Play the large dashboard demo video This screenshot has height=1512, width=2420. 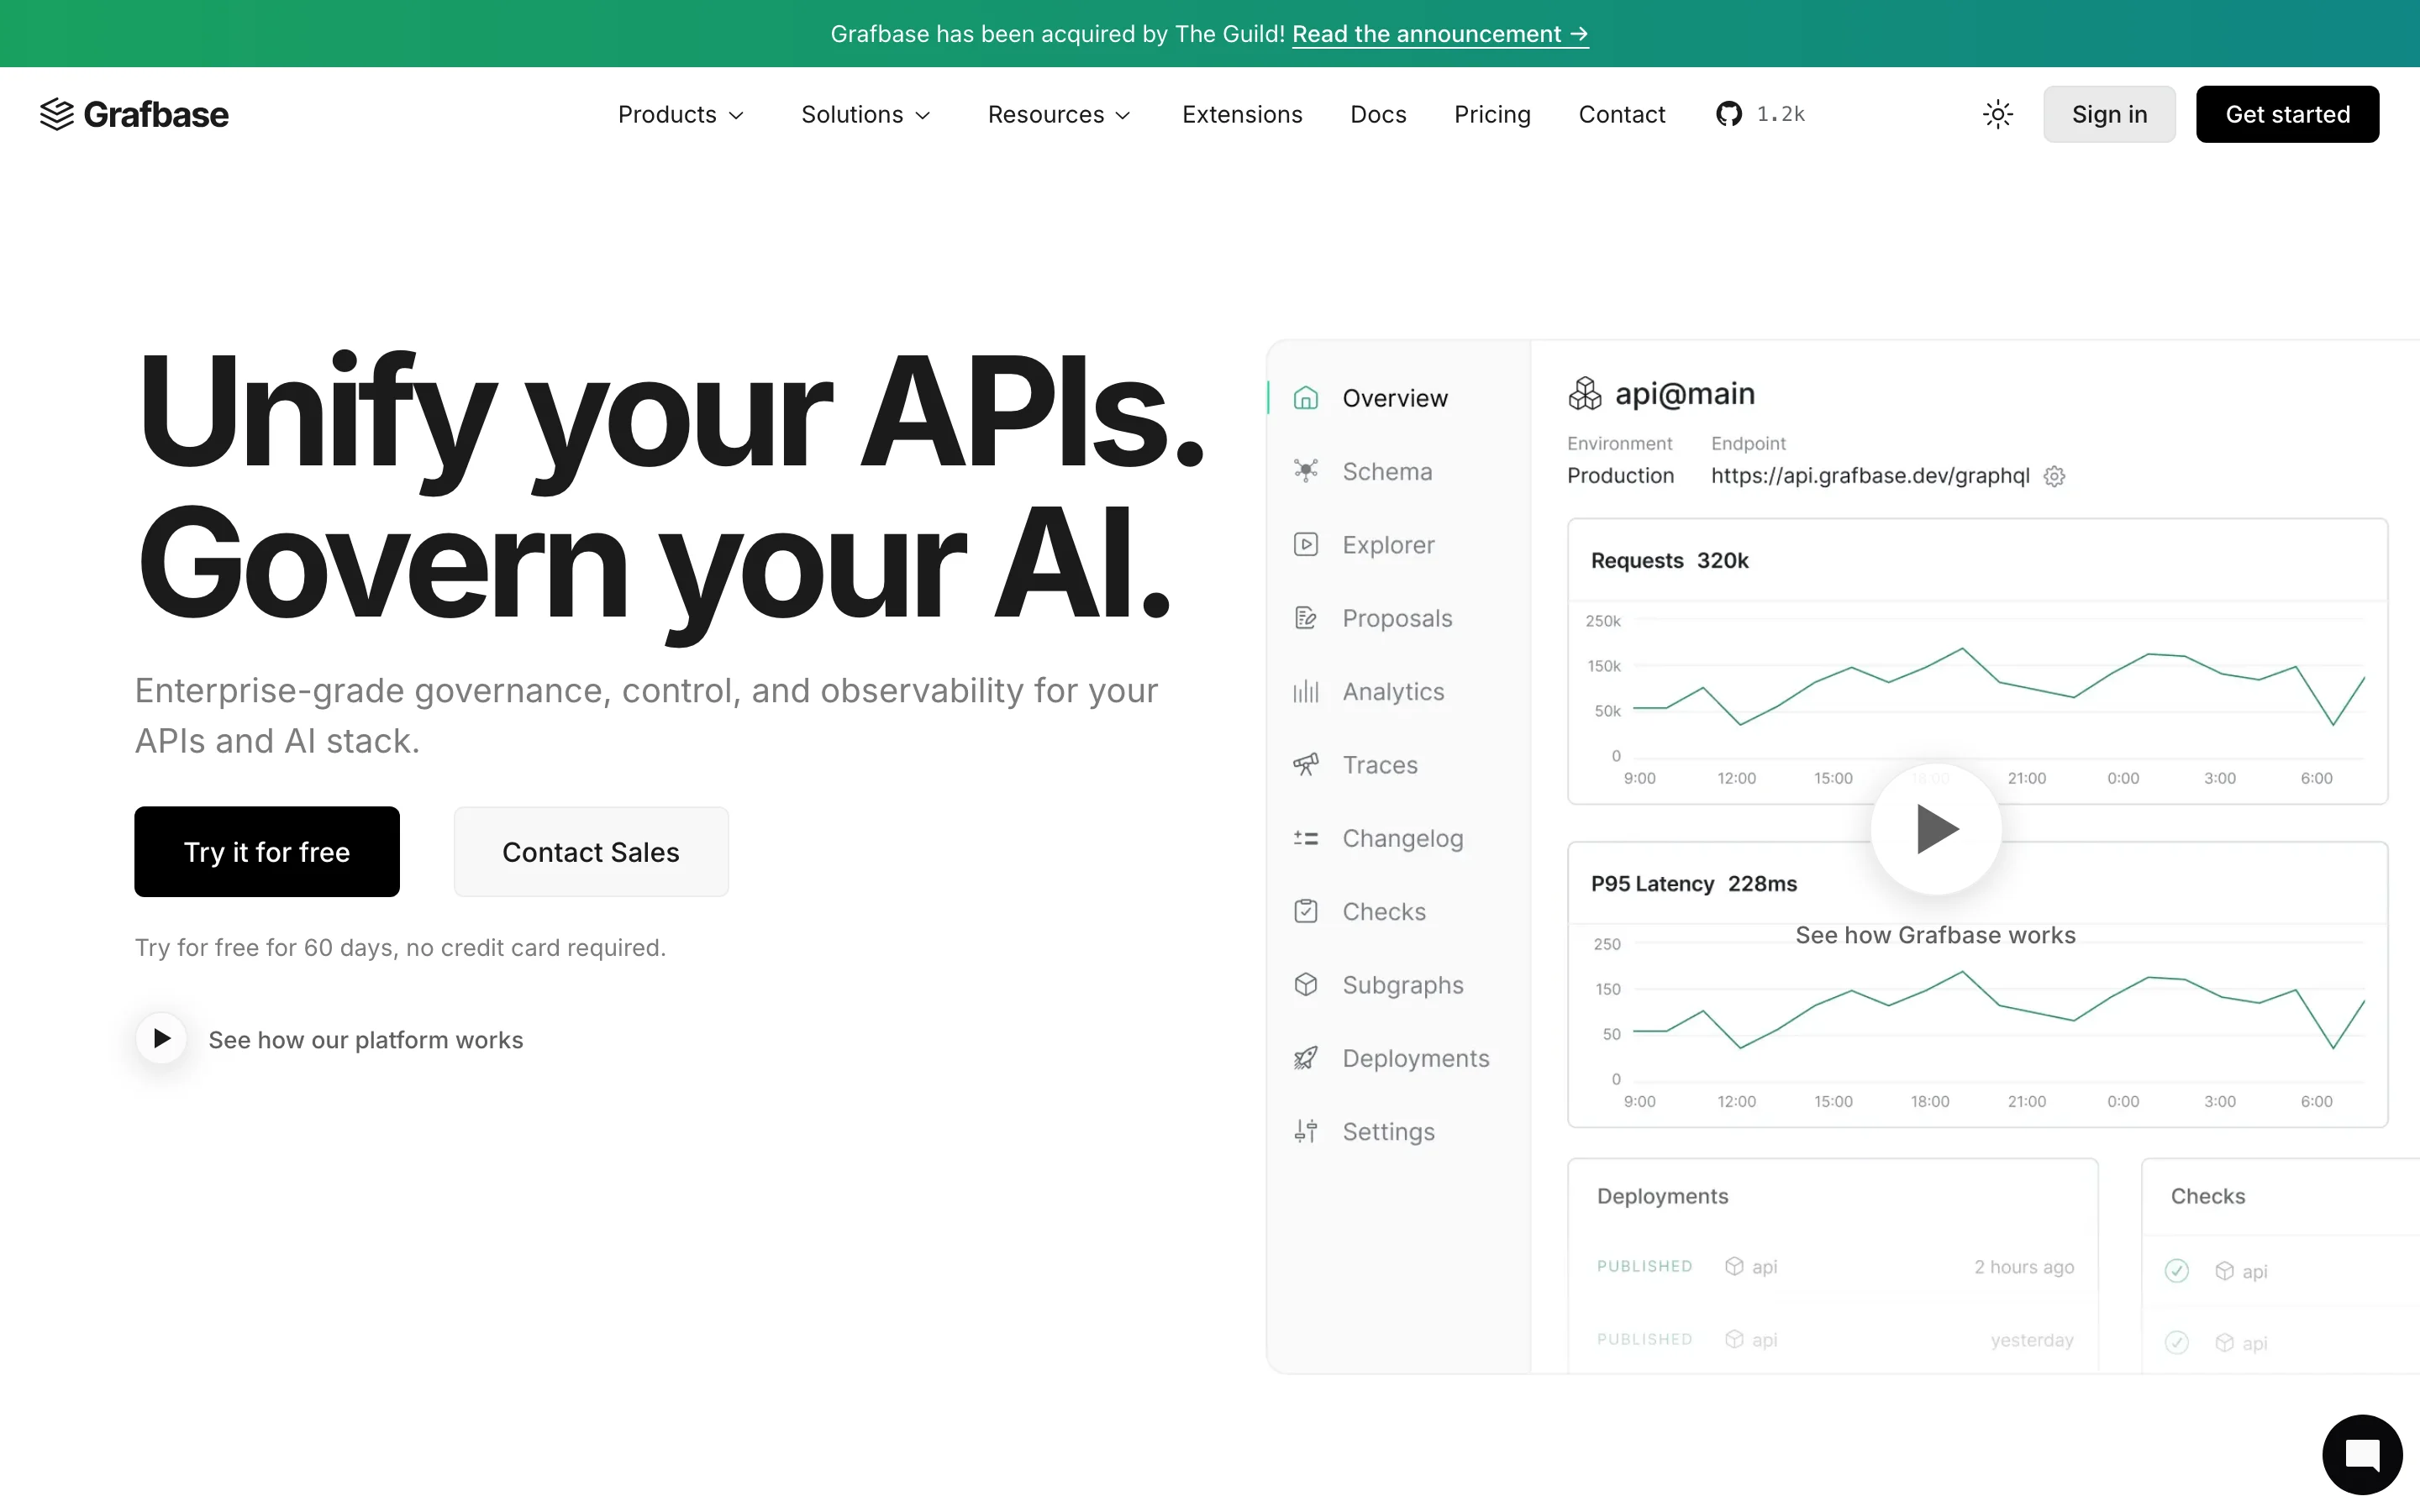pyautogui.click(x=1936, y=828)
